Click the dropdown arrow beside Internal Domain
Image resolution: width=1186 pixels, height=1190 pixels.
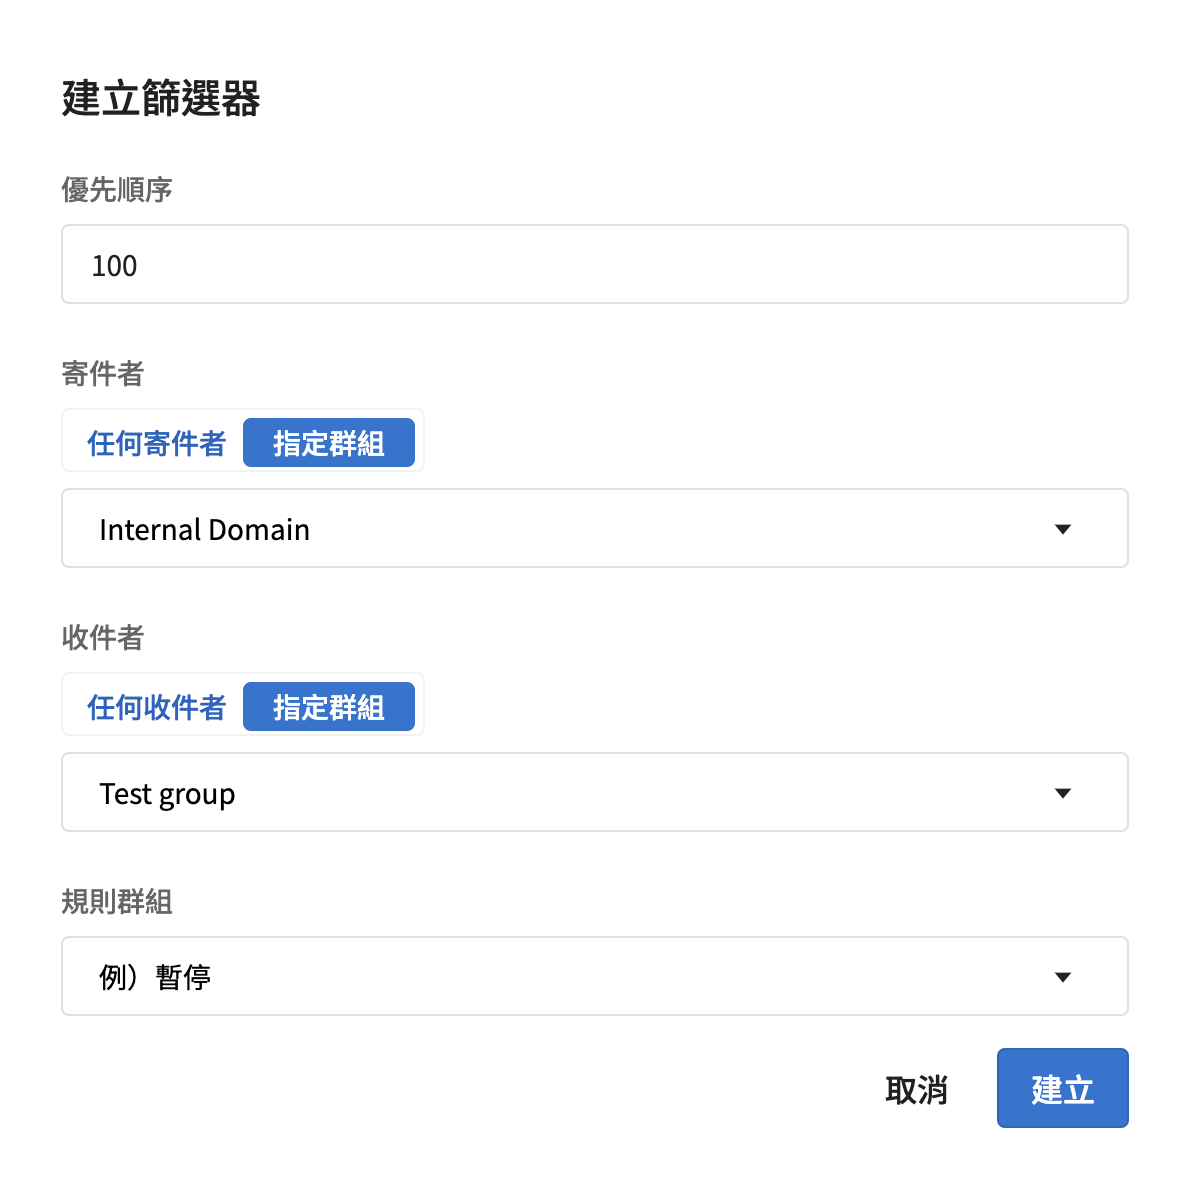(x=1062, y=529)
